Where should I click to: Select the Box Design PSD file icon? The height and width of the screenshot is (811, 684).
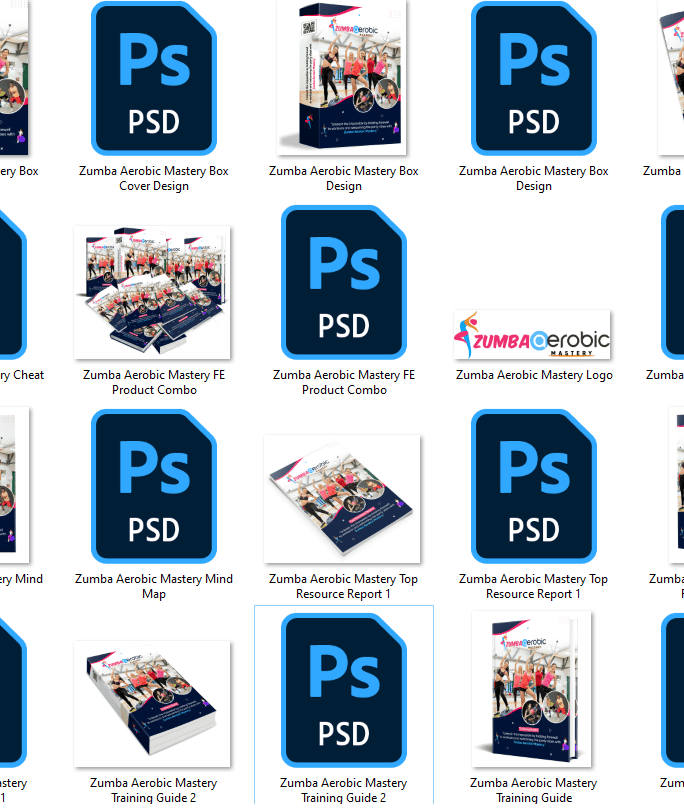[x=533, y=78]
